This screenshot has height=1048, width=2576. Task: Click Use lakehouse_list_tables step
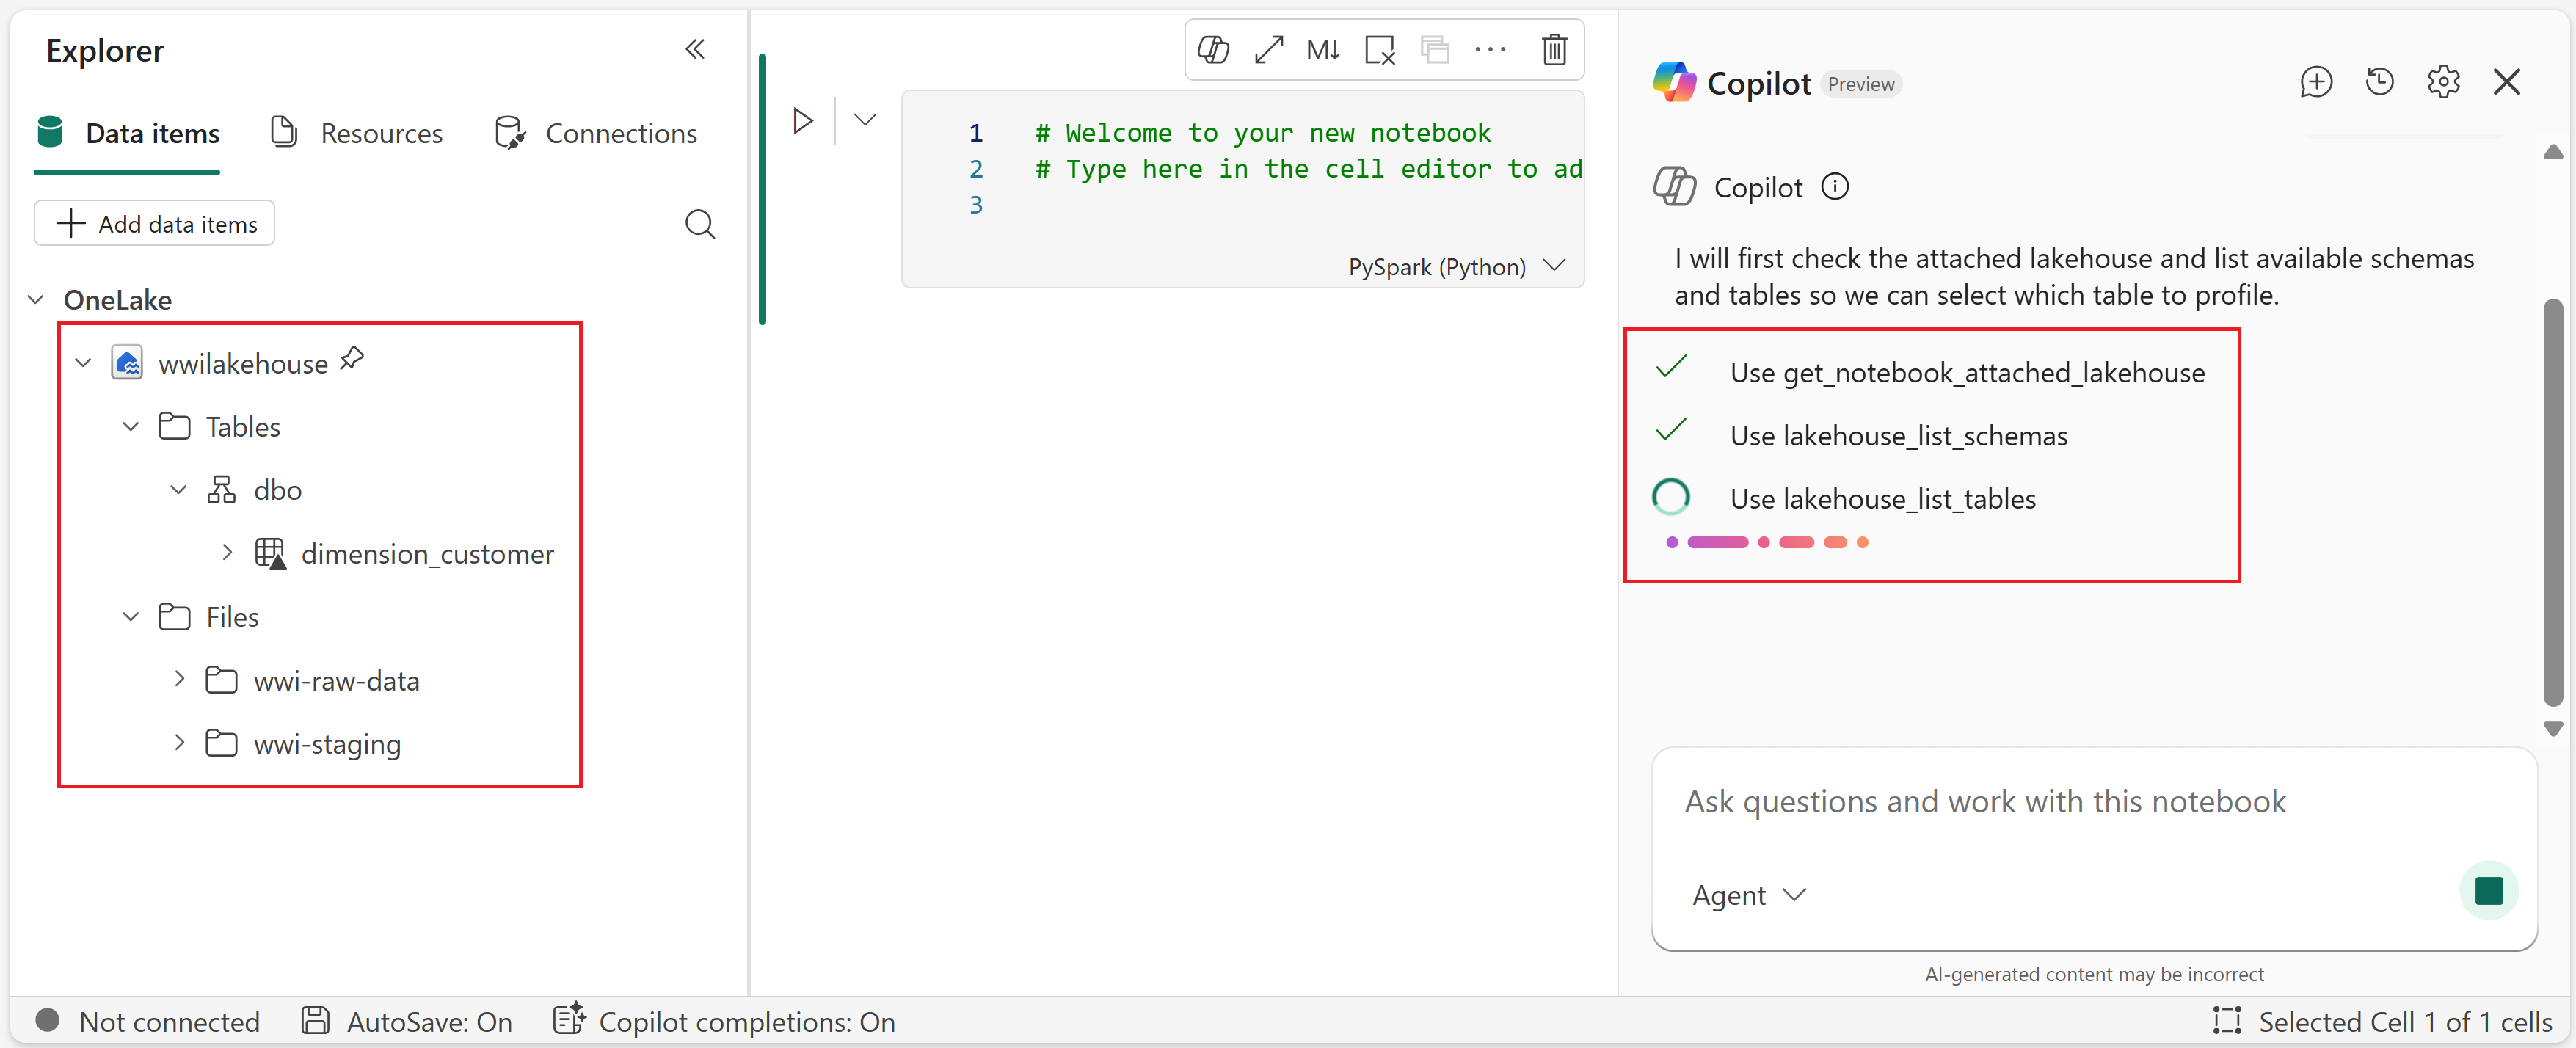1882,498
